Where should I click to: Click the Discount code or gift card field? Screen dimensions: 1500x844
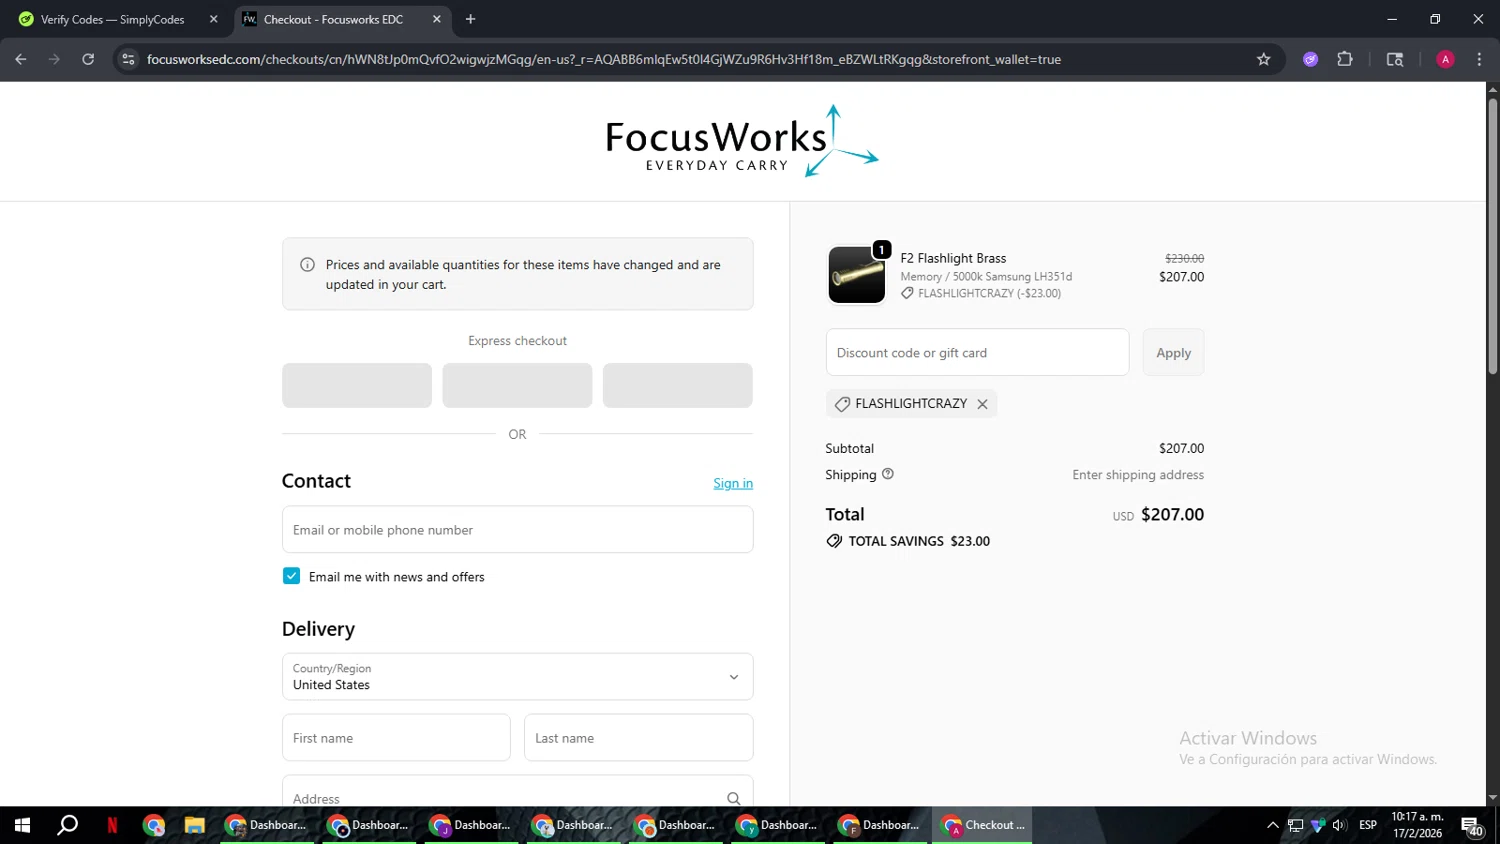[x=977, y=352]
